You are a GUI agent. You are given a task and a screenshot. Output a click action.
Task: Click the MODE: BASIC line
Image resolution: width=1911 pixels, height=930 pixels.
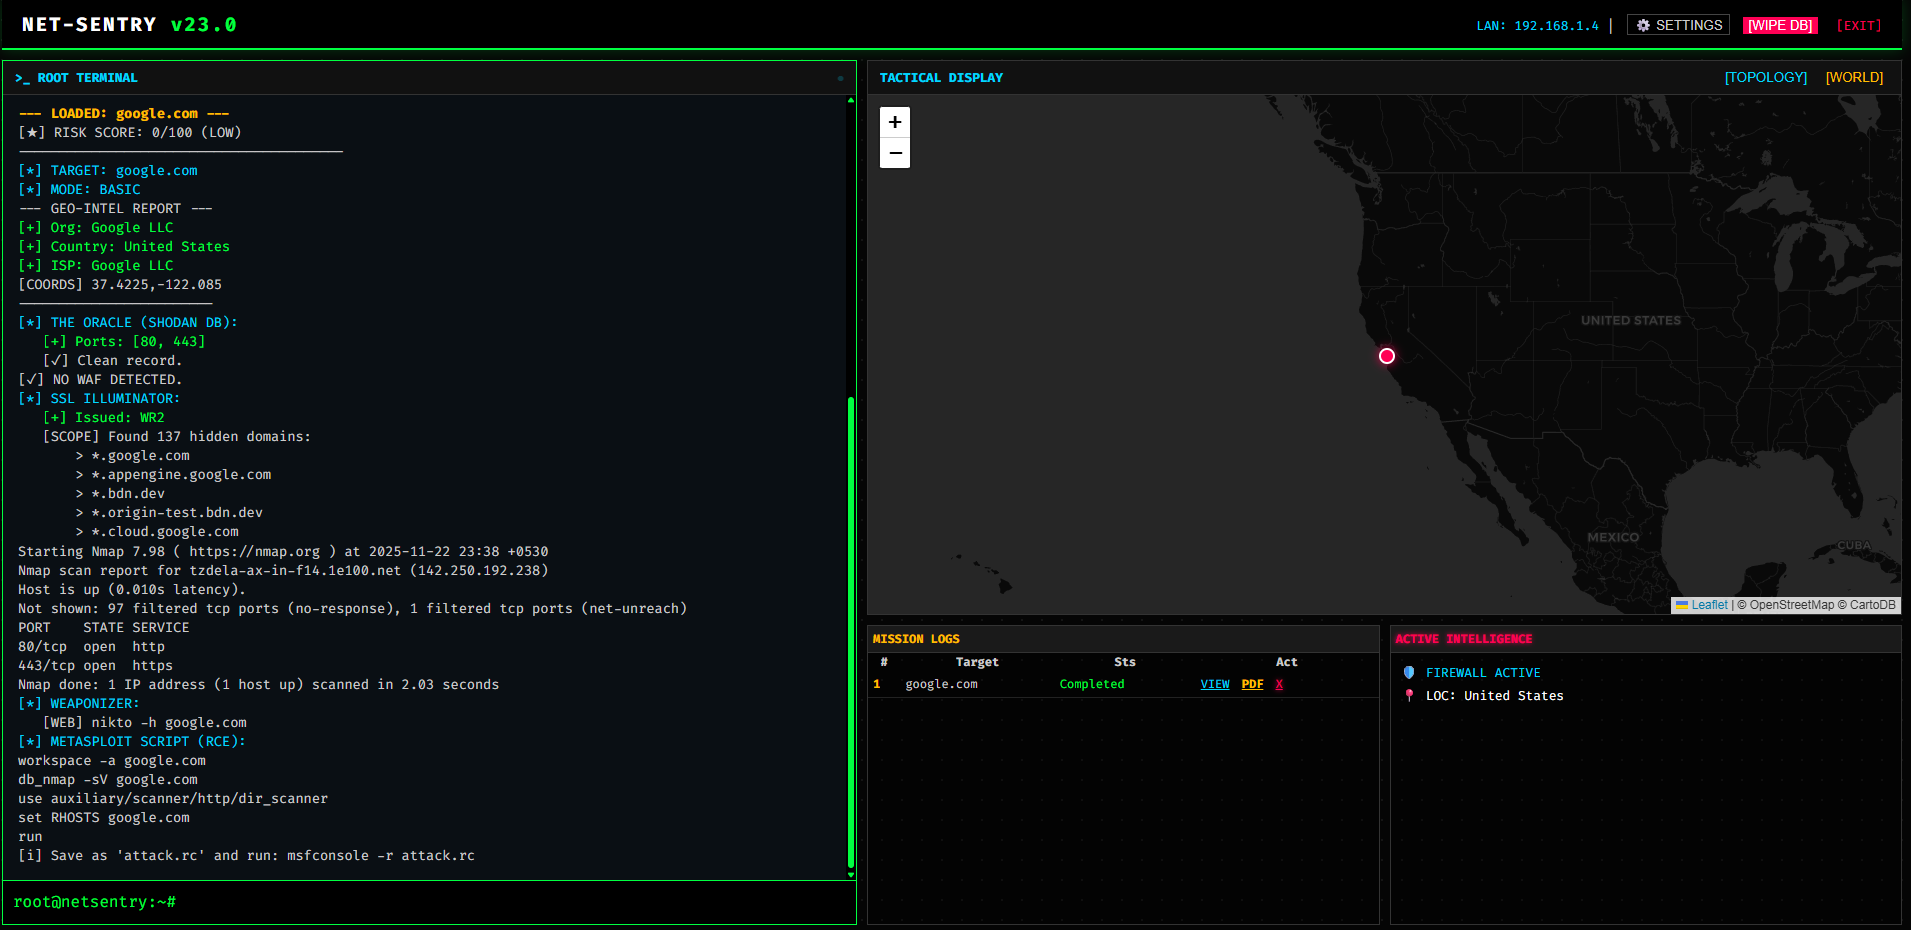coord(79,190)
